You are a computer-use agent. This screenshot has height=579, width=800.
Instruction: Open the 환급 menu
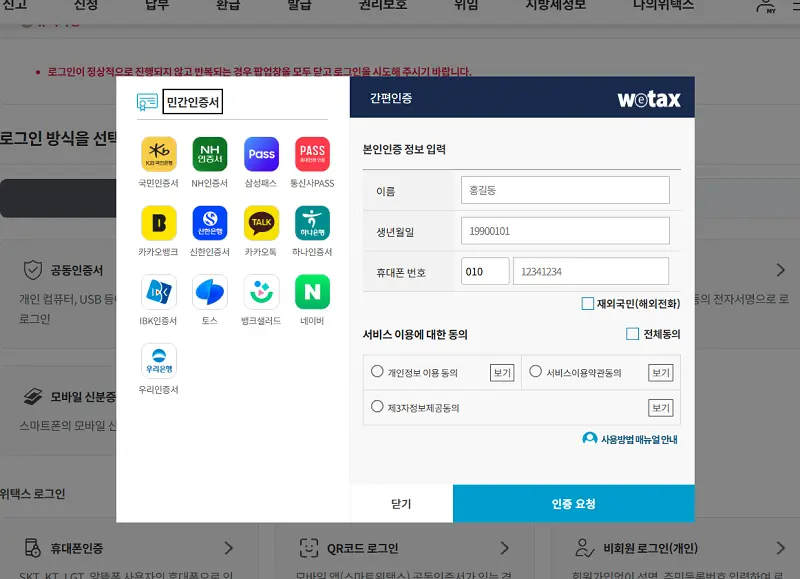(228, 6)
